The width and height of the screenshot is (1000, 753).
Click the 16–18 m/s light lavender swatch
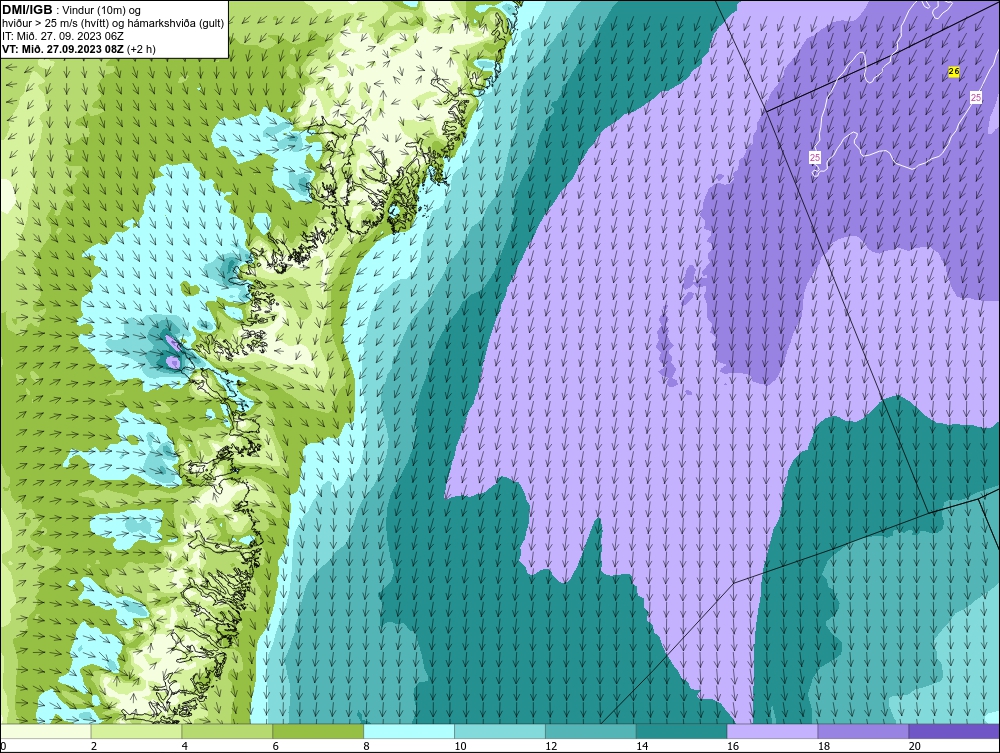coord(772,731)
